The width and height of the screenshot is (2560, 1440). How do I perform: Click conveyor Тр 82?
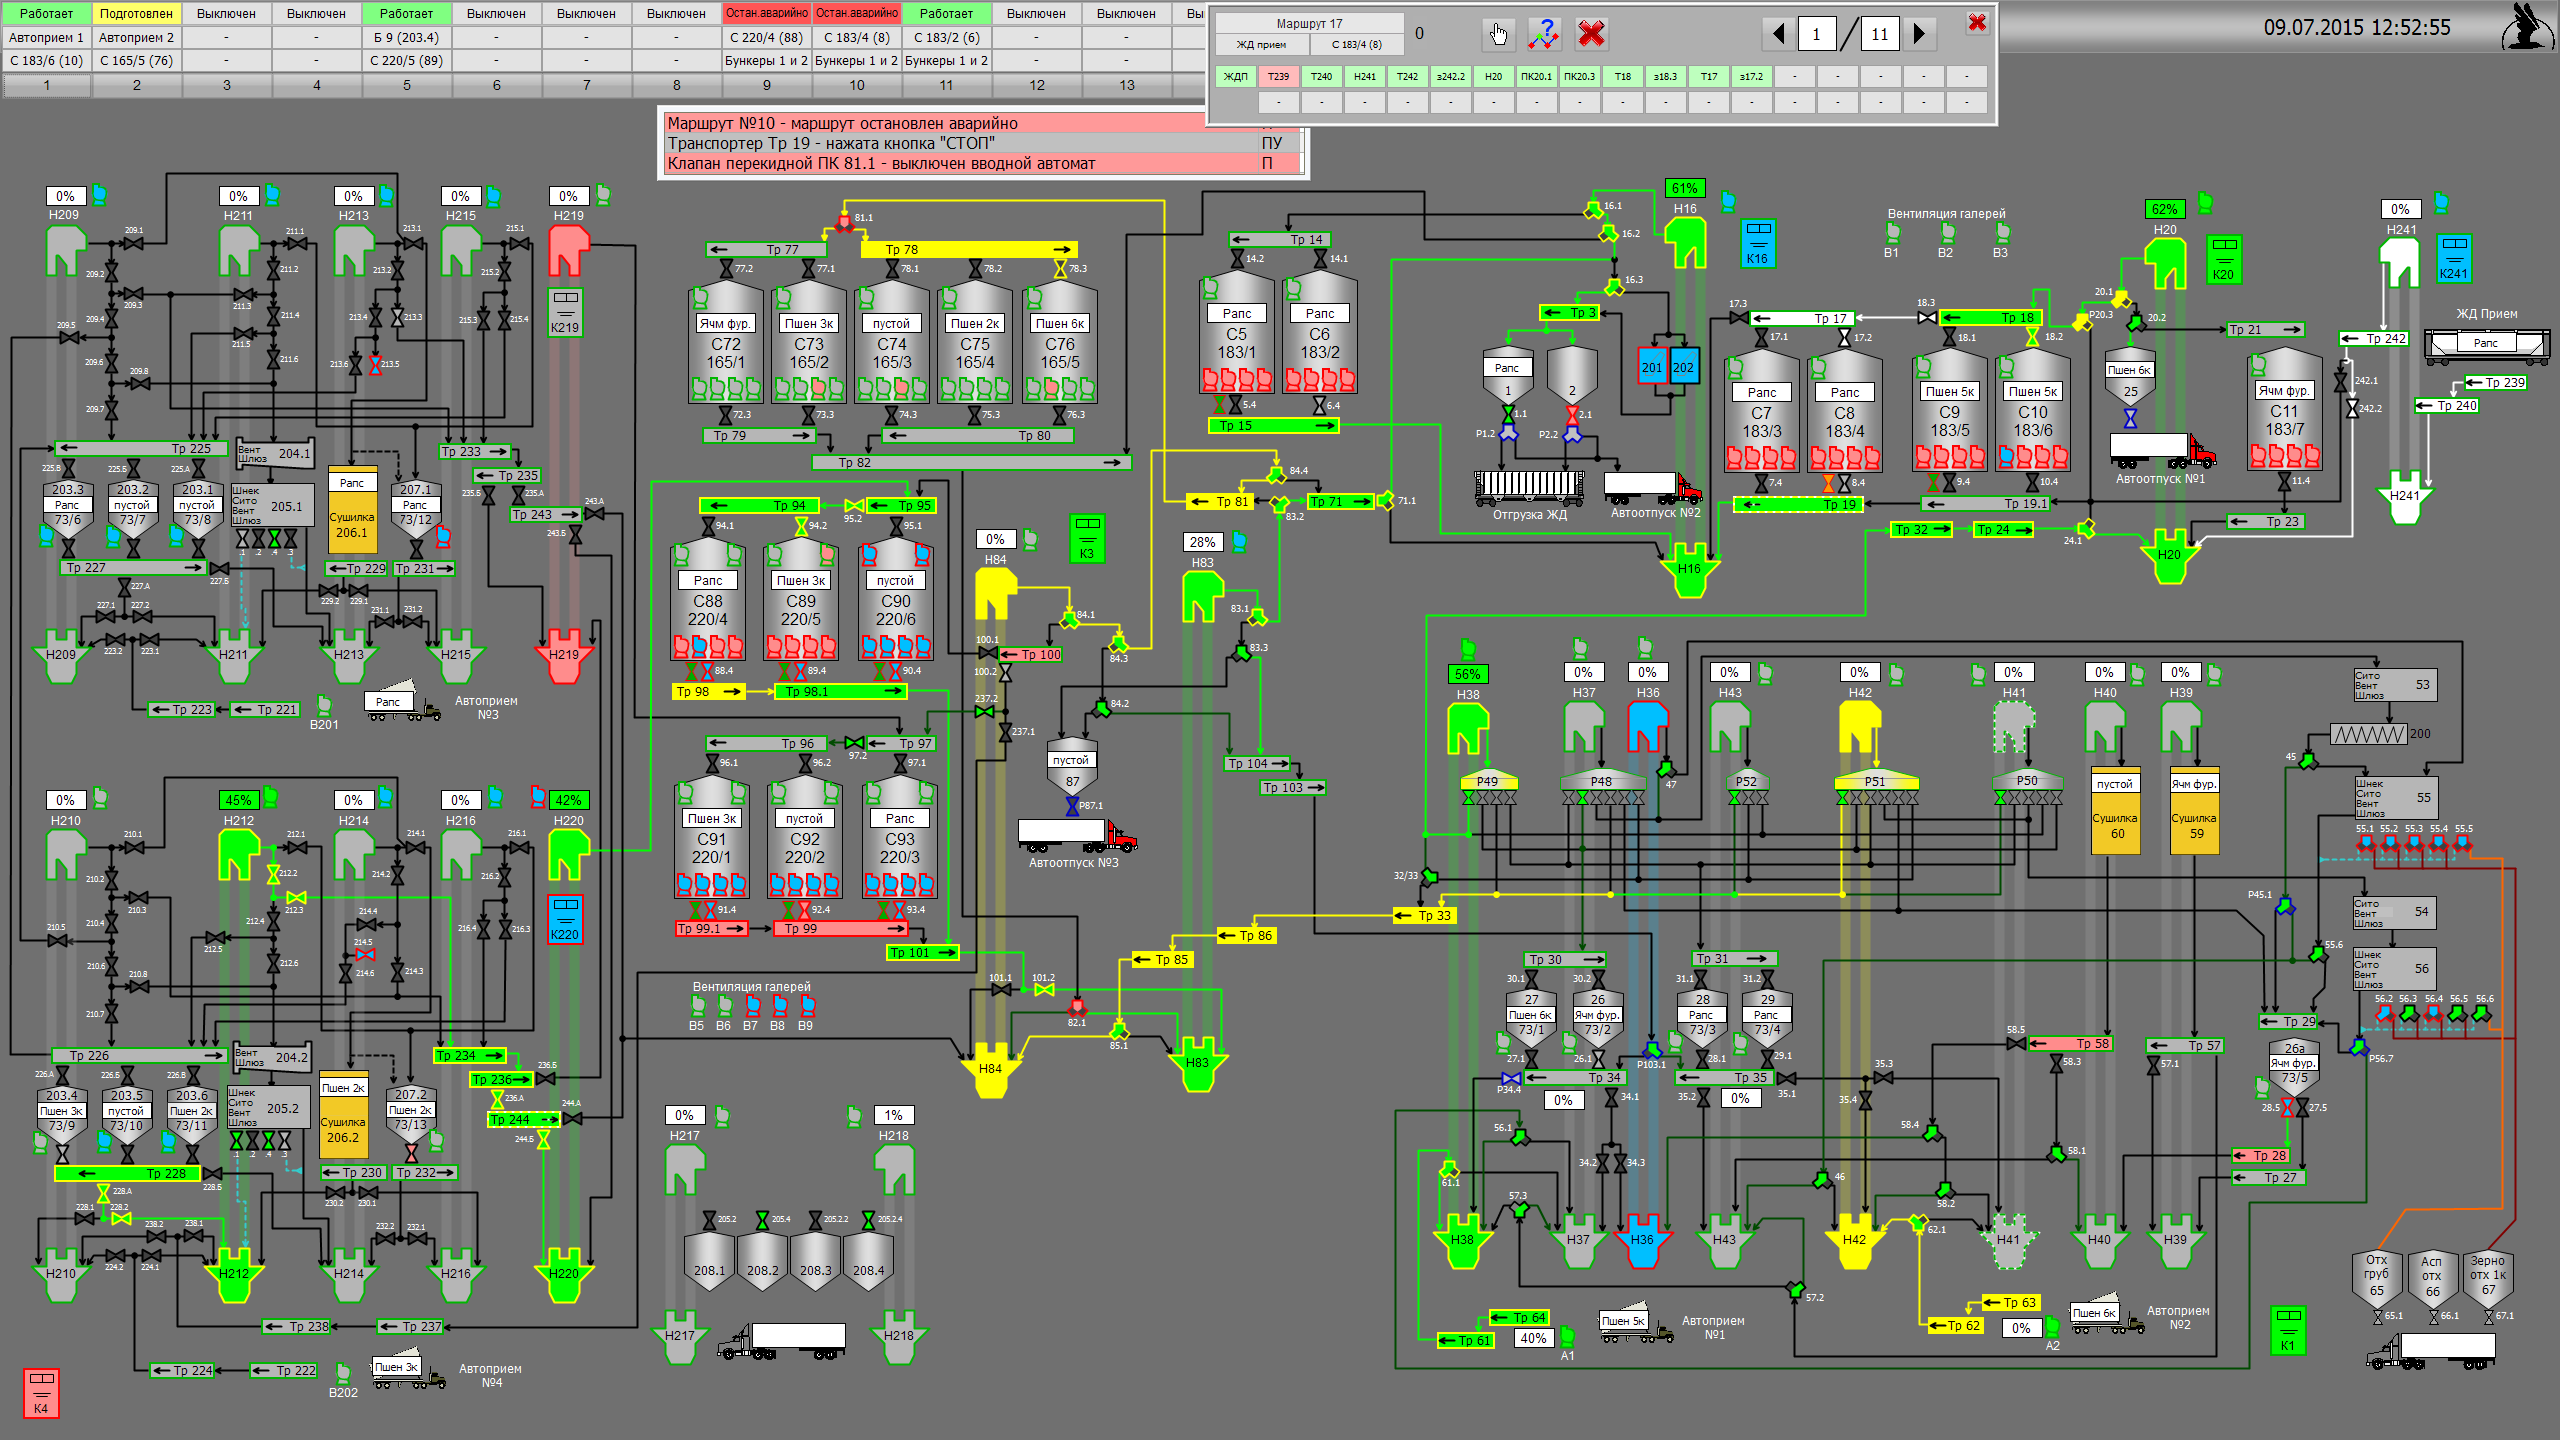point(971,462)
